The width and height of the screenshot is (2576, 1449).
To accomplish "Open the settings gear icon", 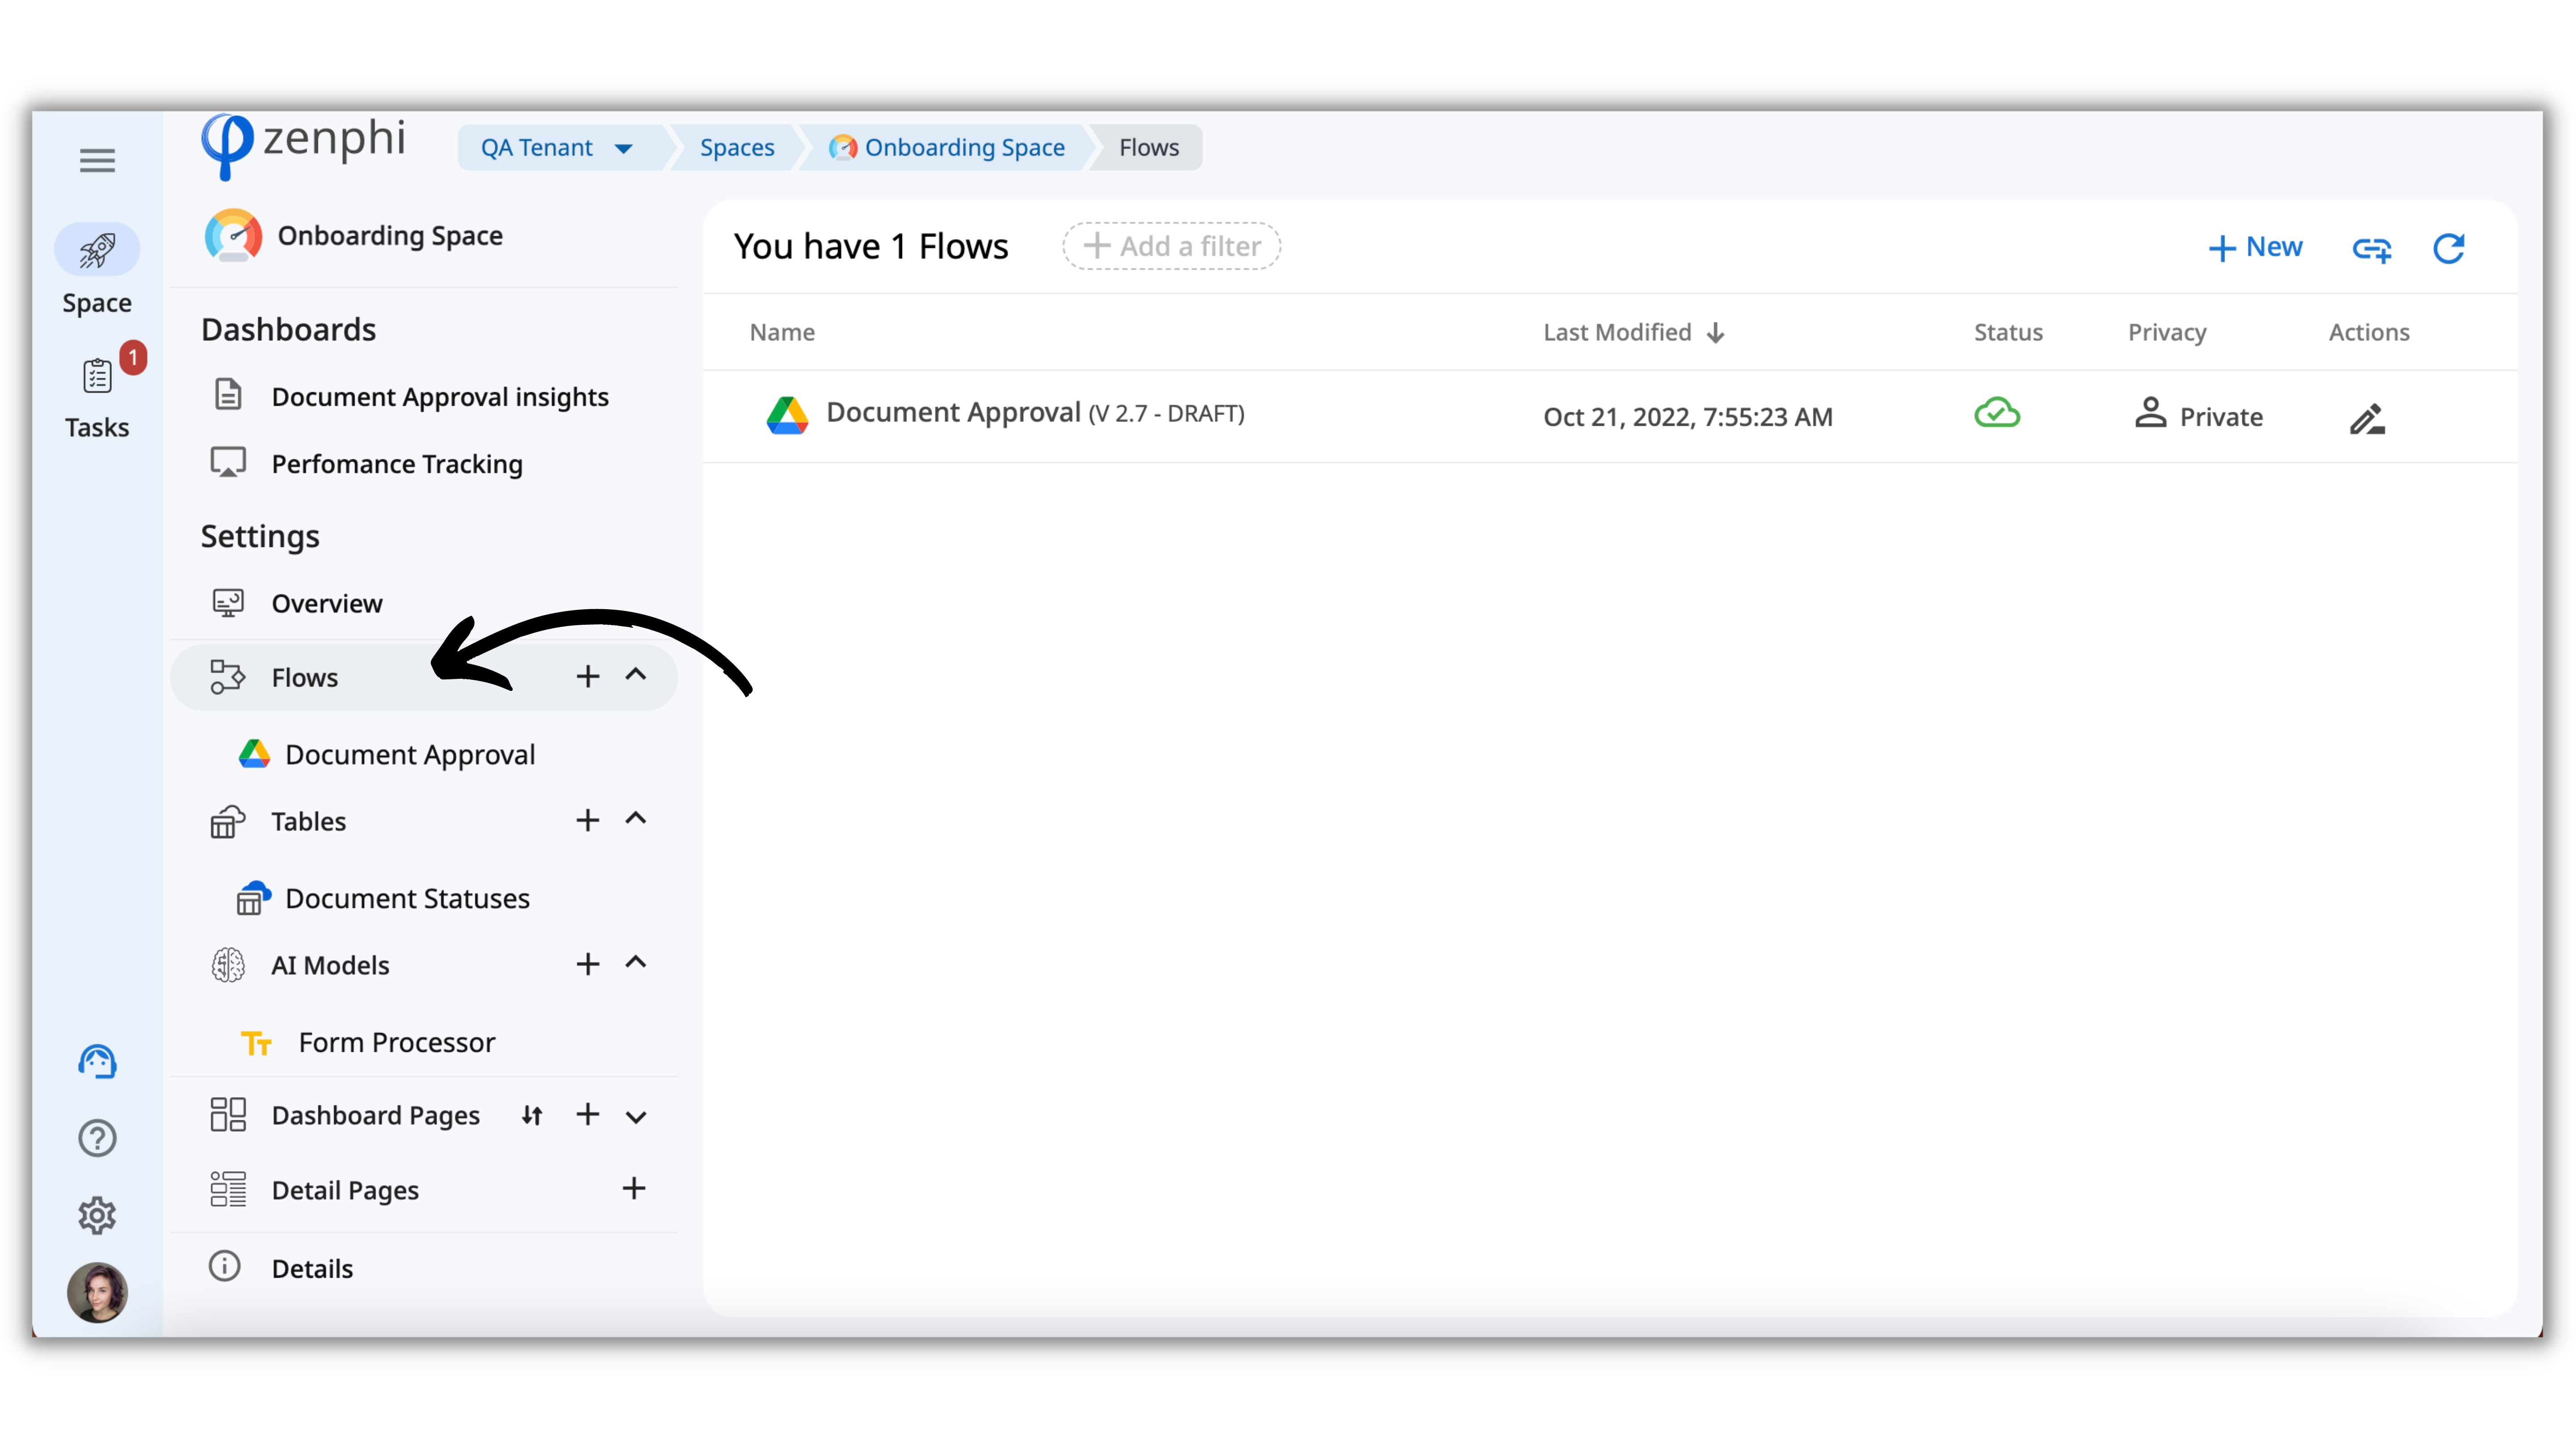I will click(97, 1215).
